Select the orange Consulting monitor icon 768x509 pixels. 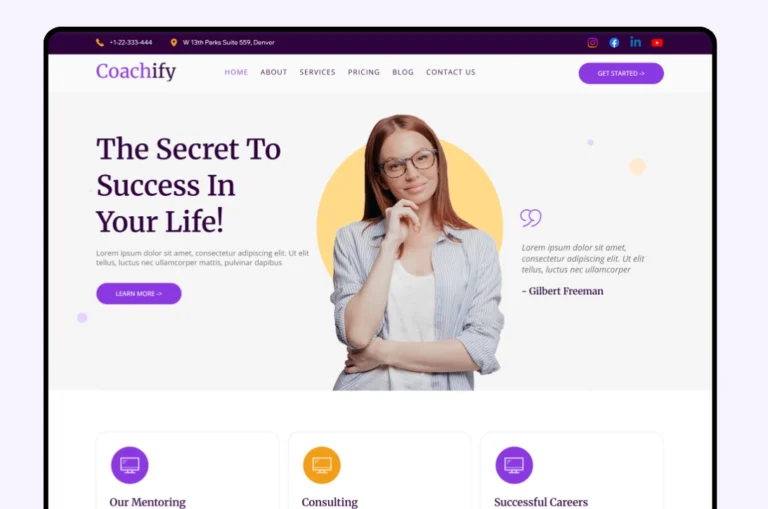pos(322,465)
